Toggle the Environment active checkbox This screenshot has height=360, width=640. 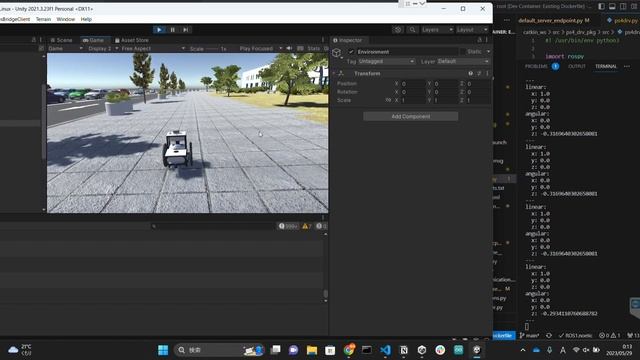point(351,52)
